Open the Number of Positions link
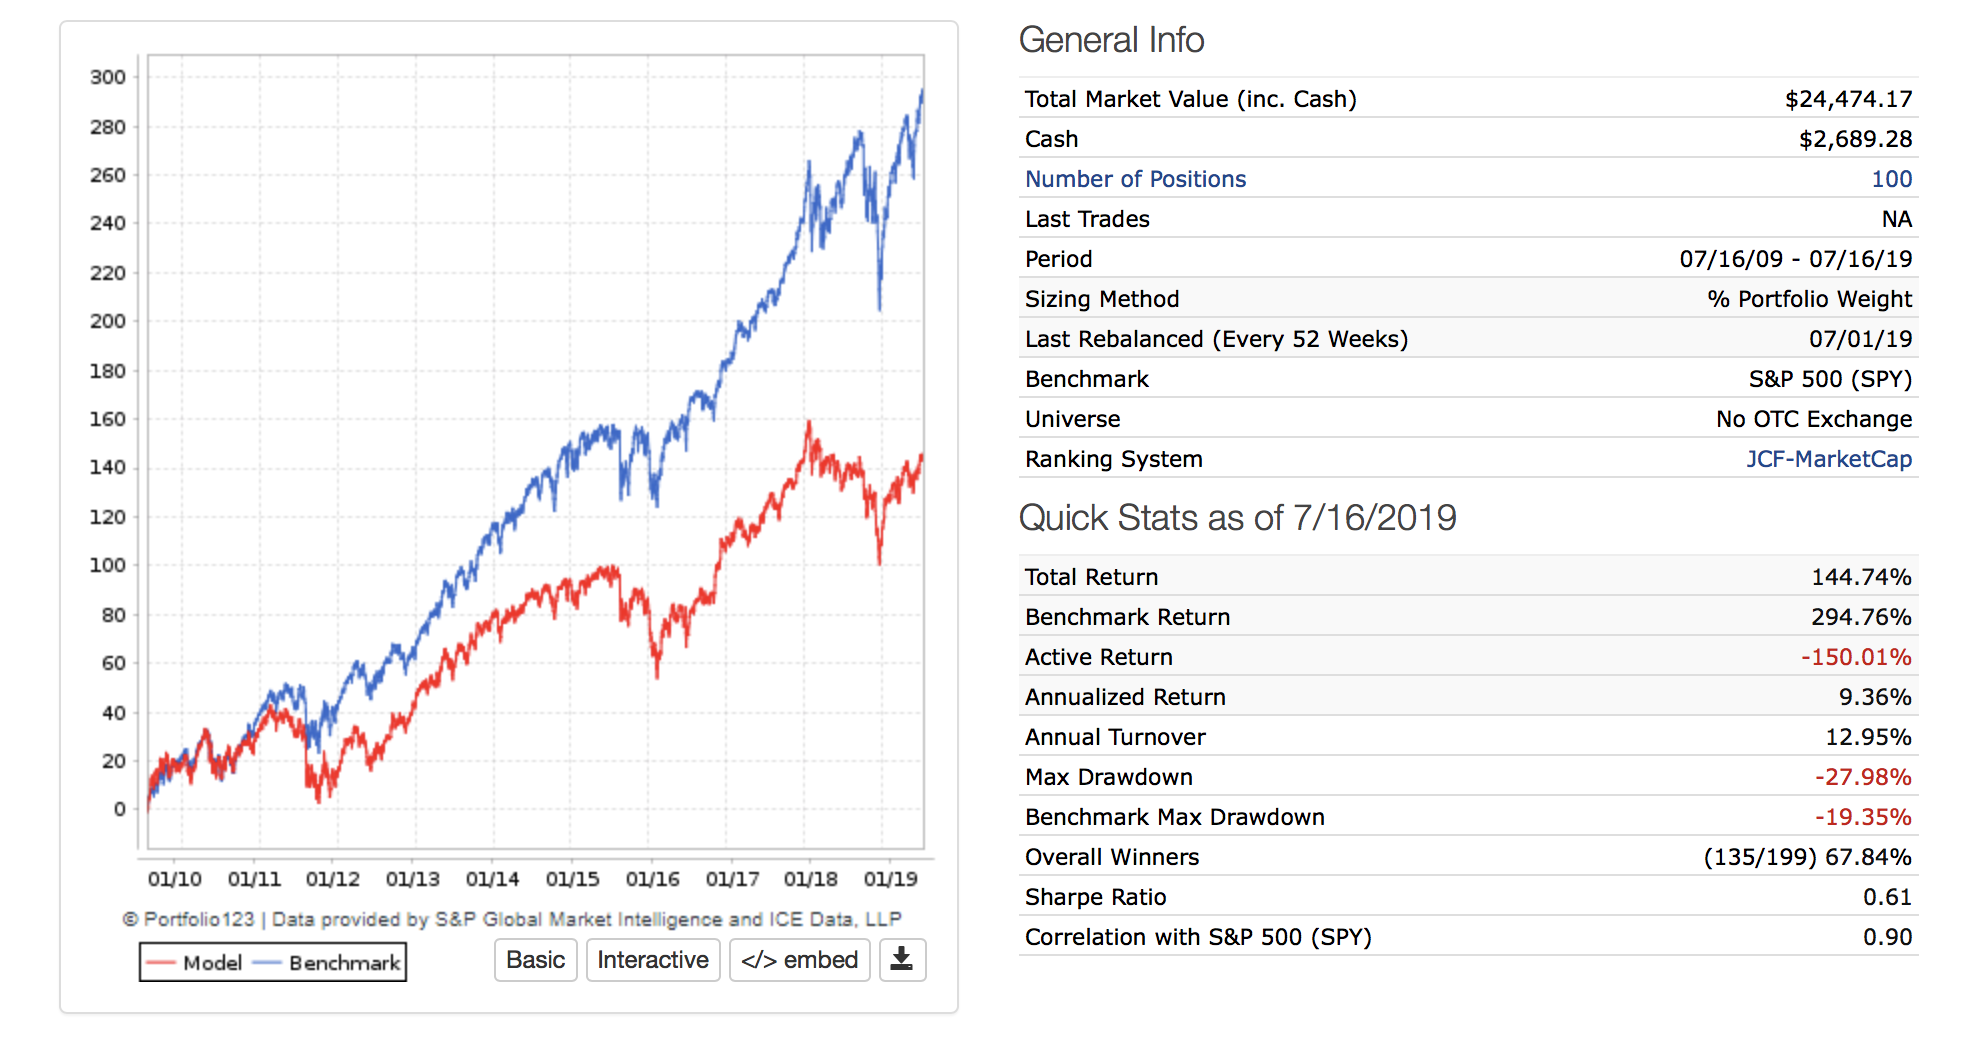 point(1135,179)
